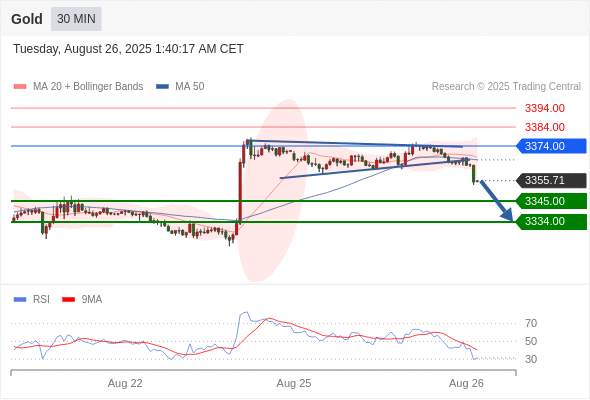Click the Aug 22 date axis label
Screen dimensions: 590x400
click(x=125, y=383)
